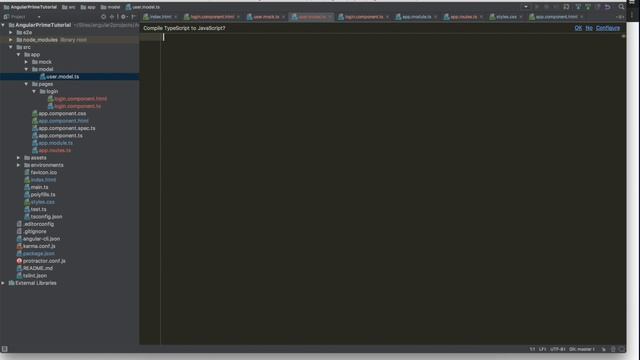Open Configure in the TypeScript compile banner

(607, 28)
